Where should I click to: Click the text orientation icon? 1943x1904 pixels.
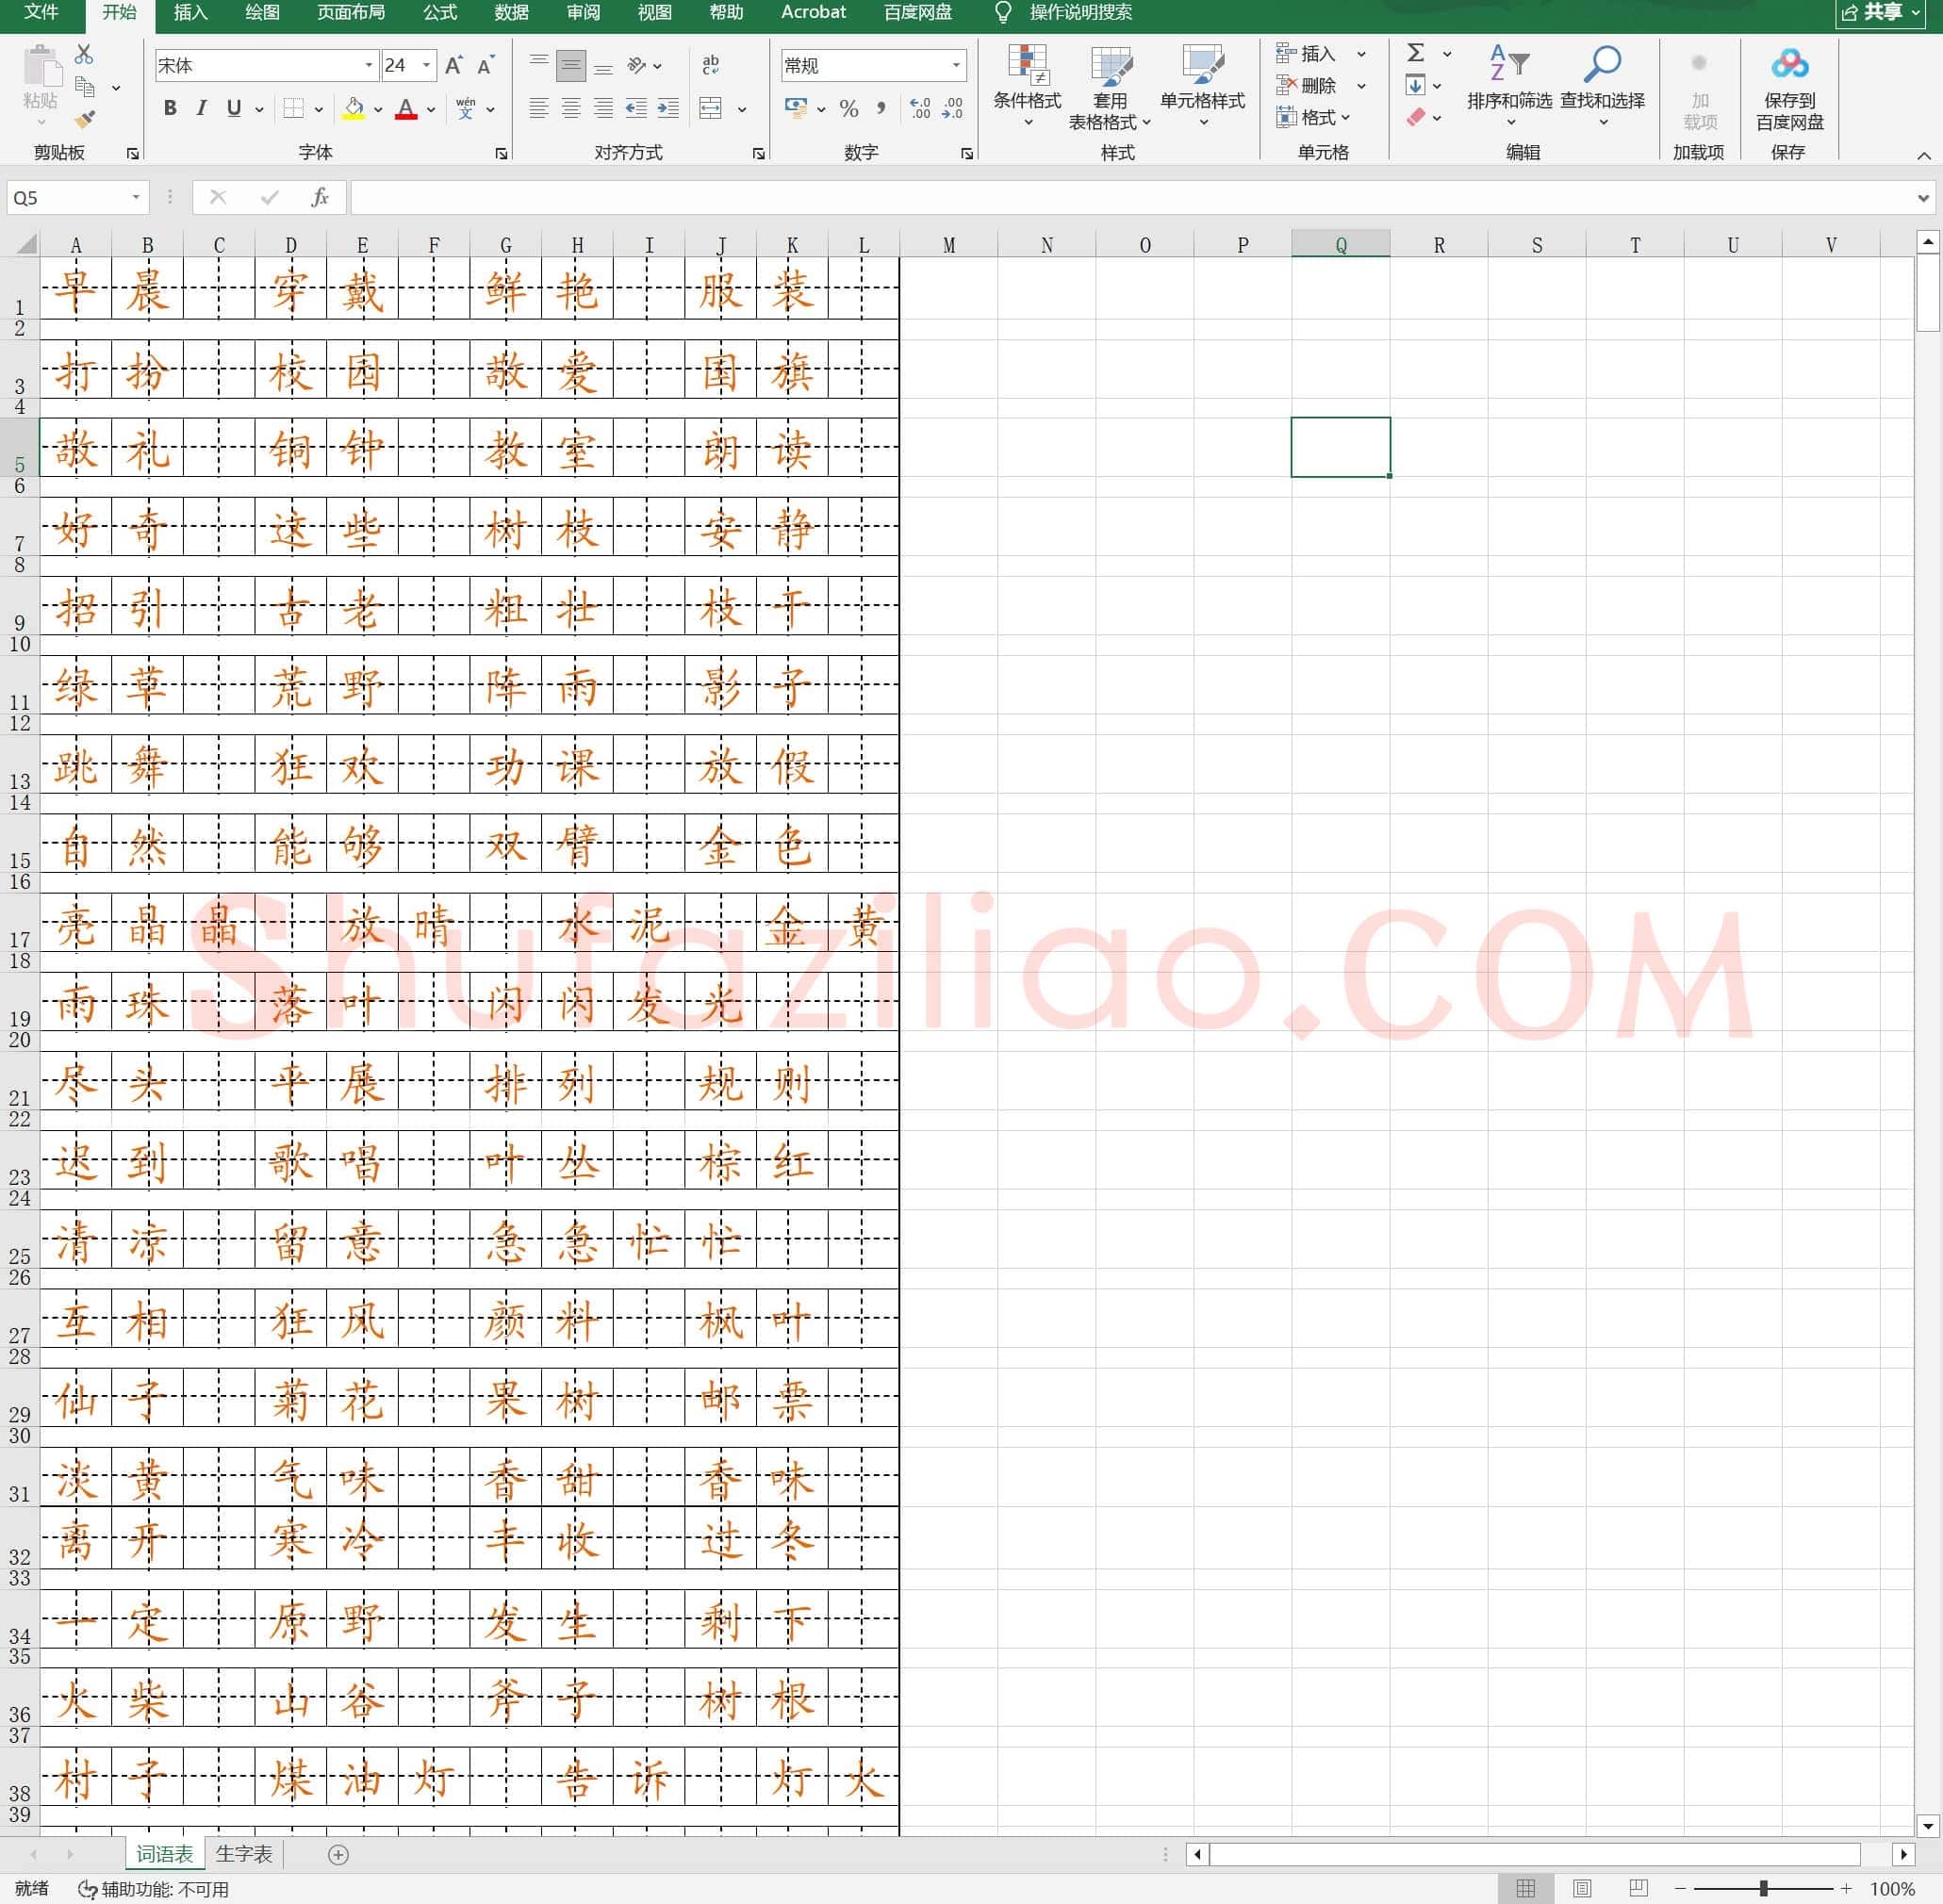coord(637,66)
